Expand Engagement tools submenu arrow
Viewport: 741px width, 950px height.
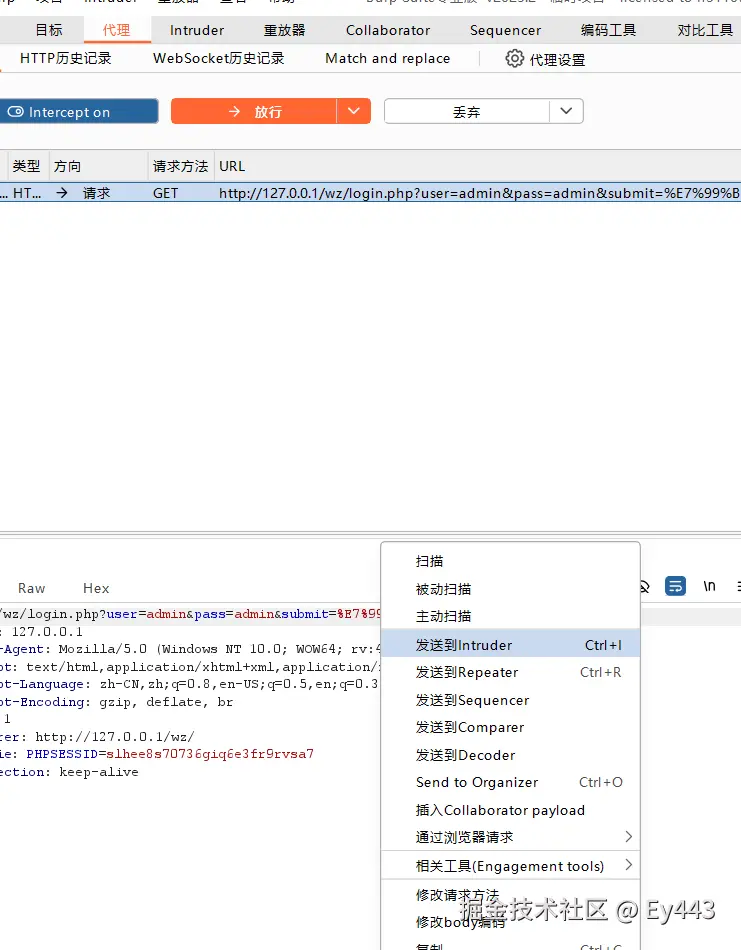pyautogui.click(x=628, y=865)
